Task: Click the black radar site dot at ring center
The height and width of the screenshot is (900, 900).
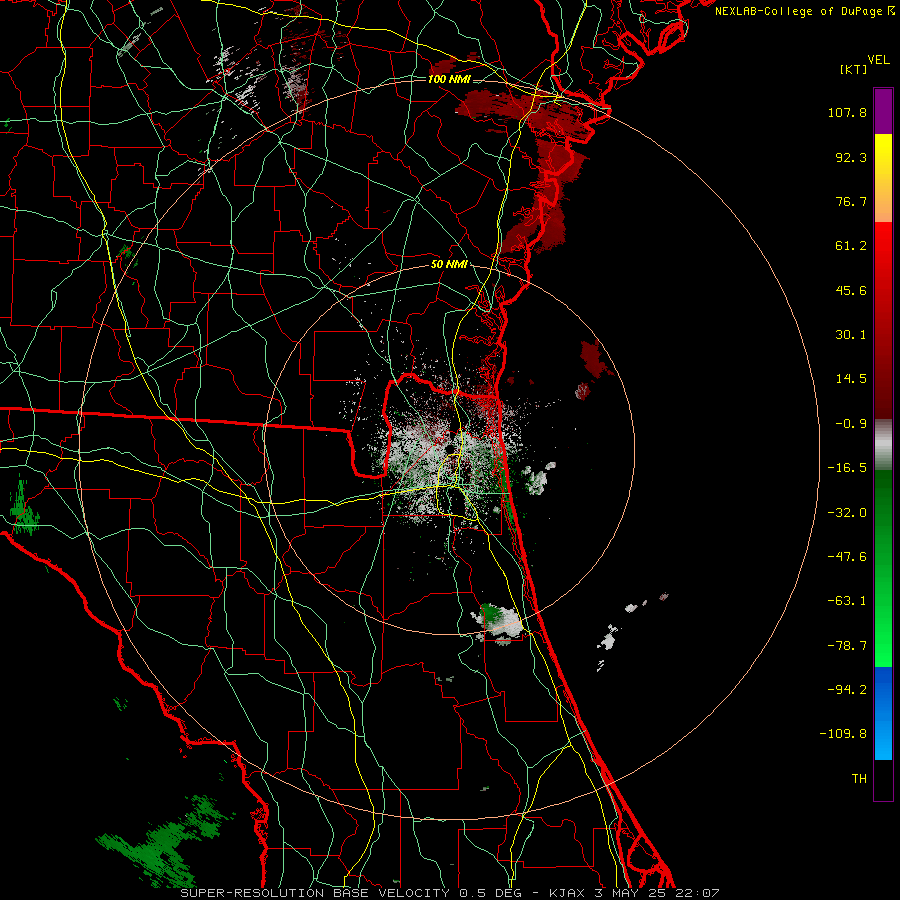Action: click(449, 448)
